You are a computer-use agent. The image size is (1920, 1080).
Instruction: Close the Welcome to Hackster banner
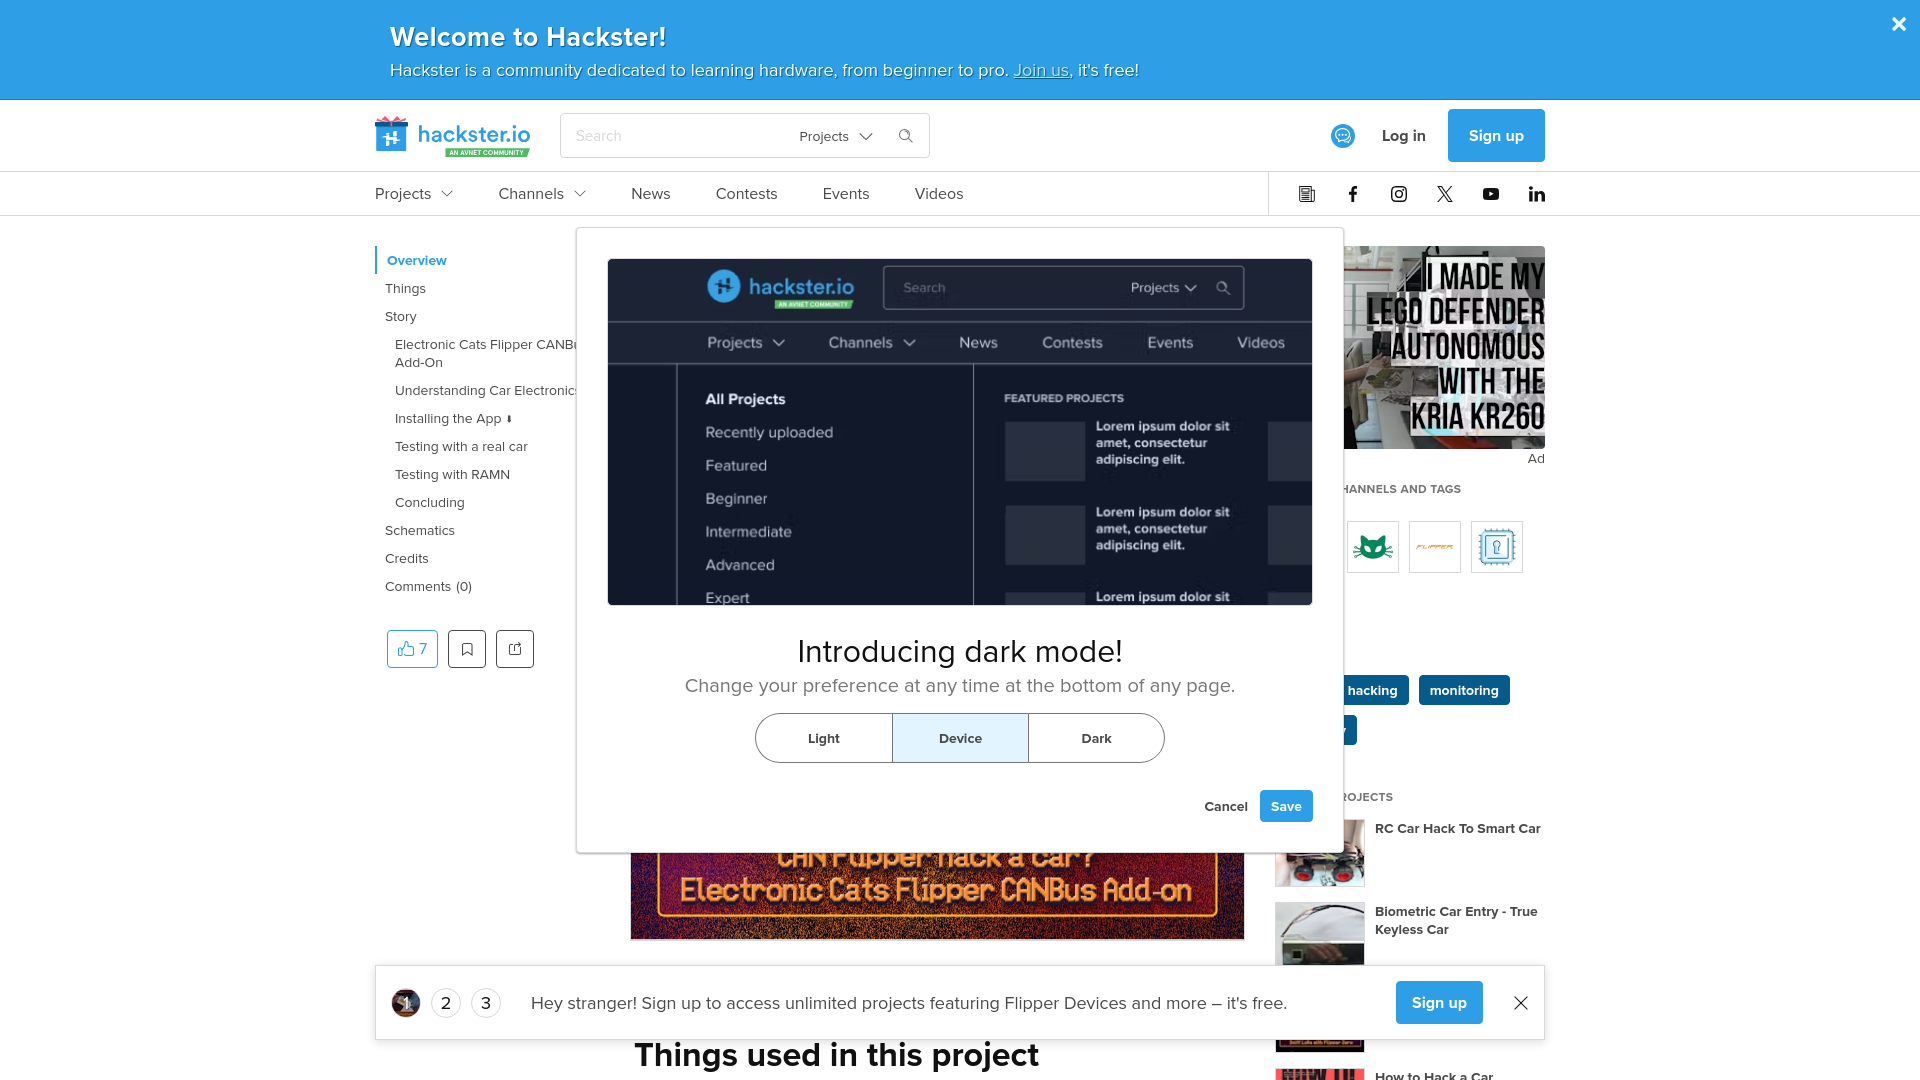click(1898, 24)
